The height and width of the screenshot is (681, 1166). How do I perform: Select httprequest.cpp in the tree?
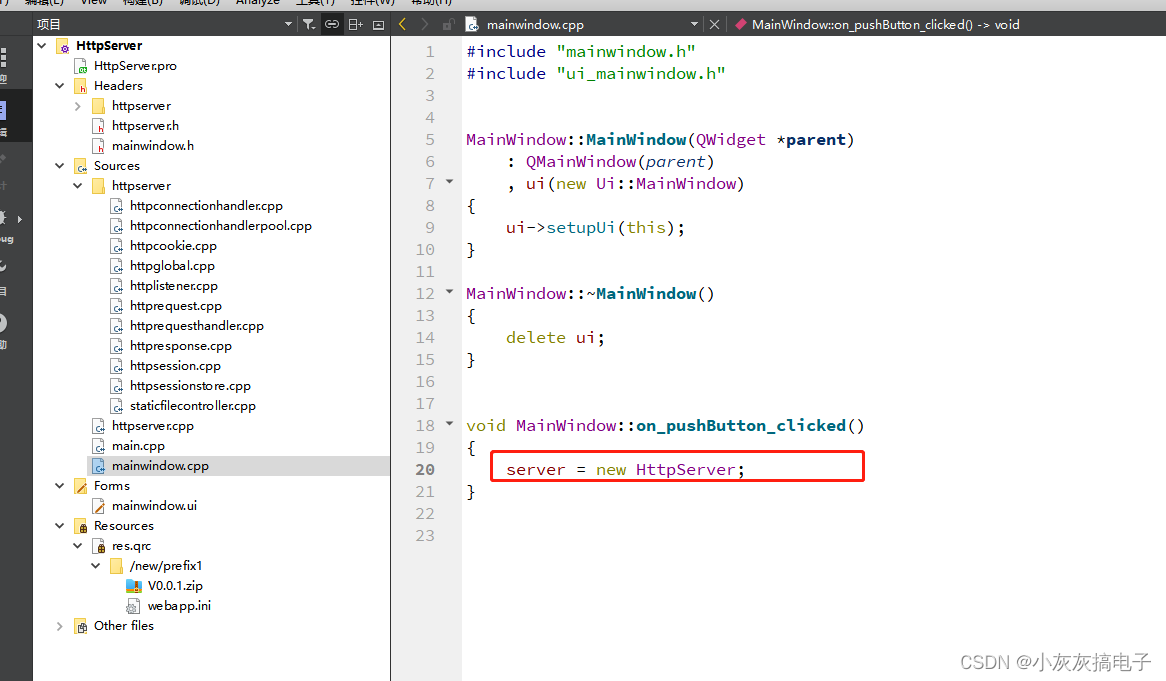[x=175, y=306]
